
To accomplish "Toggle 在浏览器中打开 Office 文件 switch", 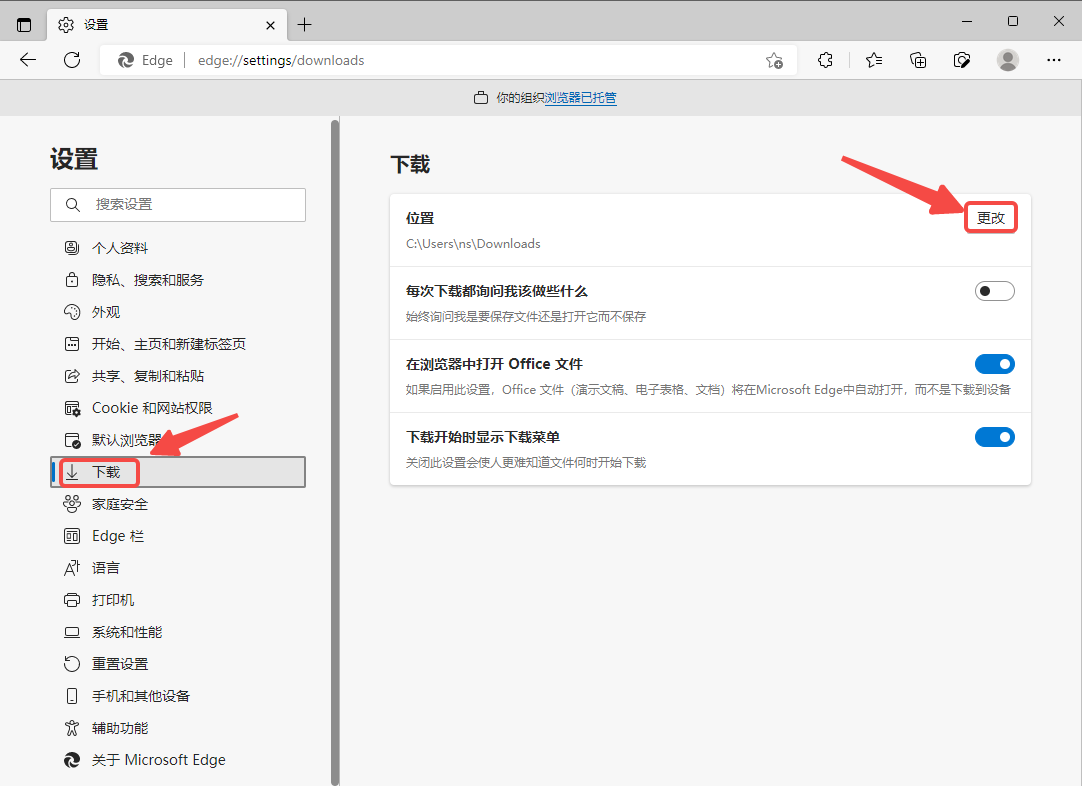I will coord(994,364).
